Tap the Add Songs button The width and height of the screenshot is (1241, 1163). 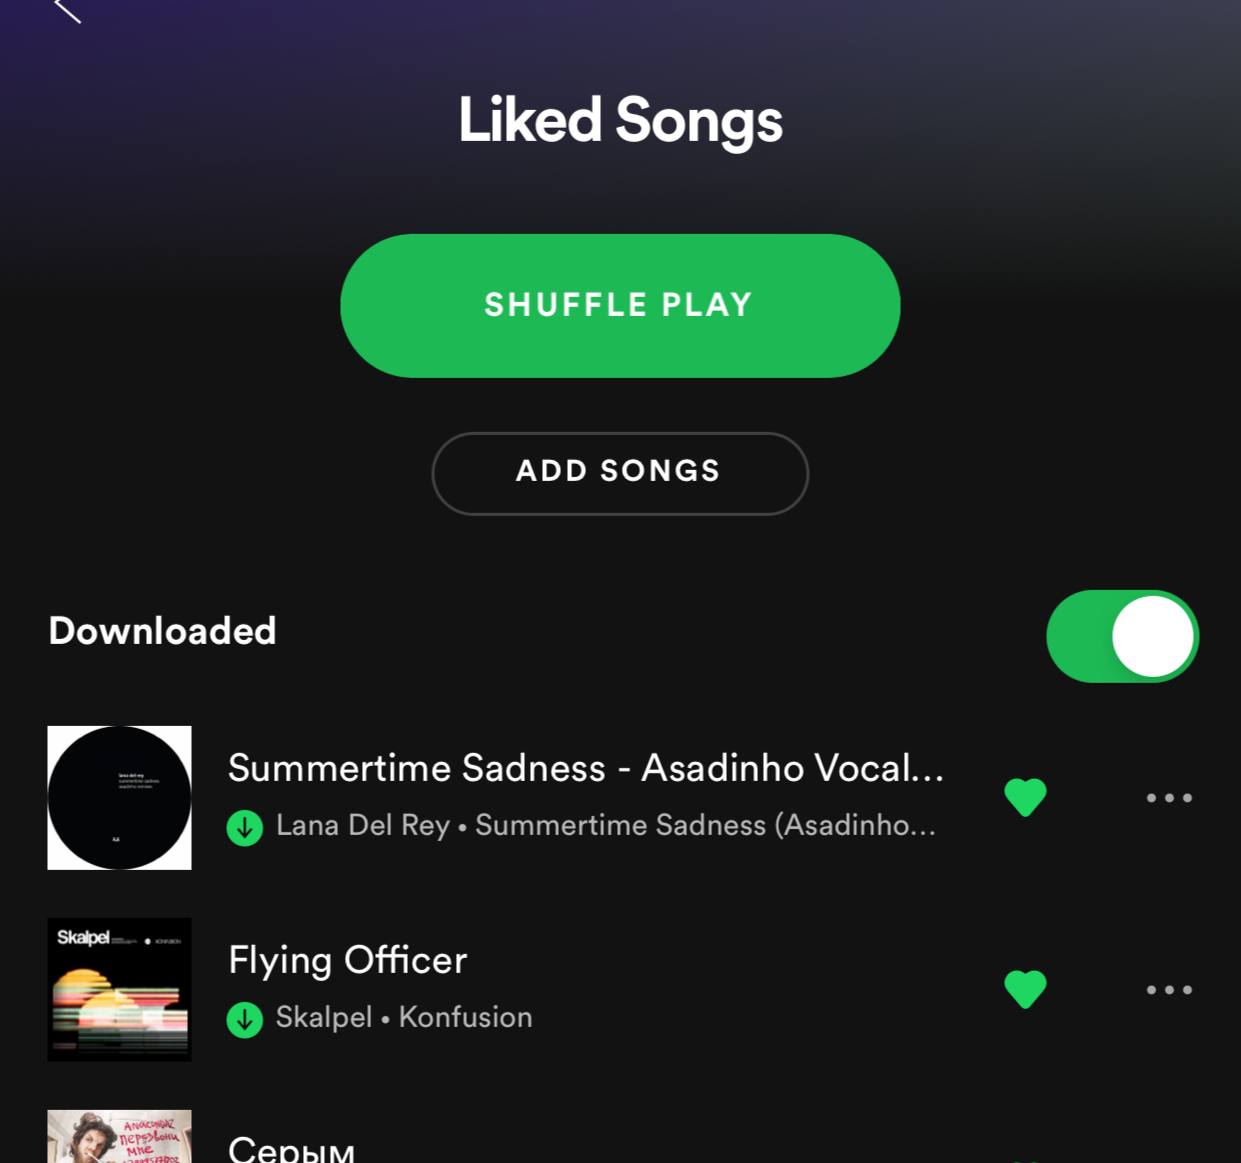[620, 473]
